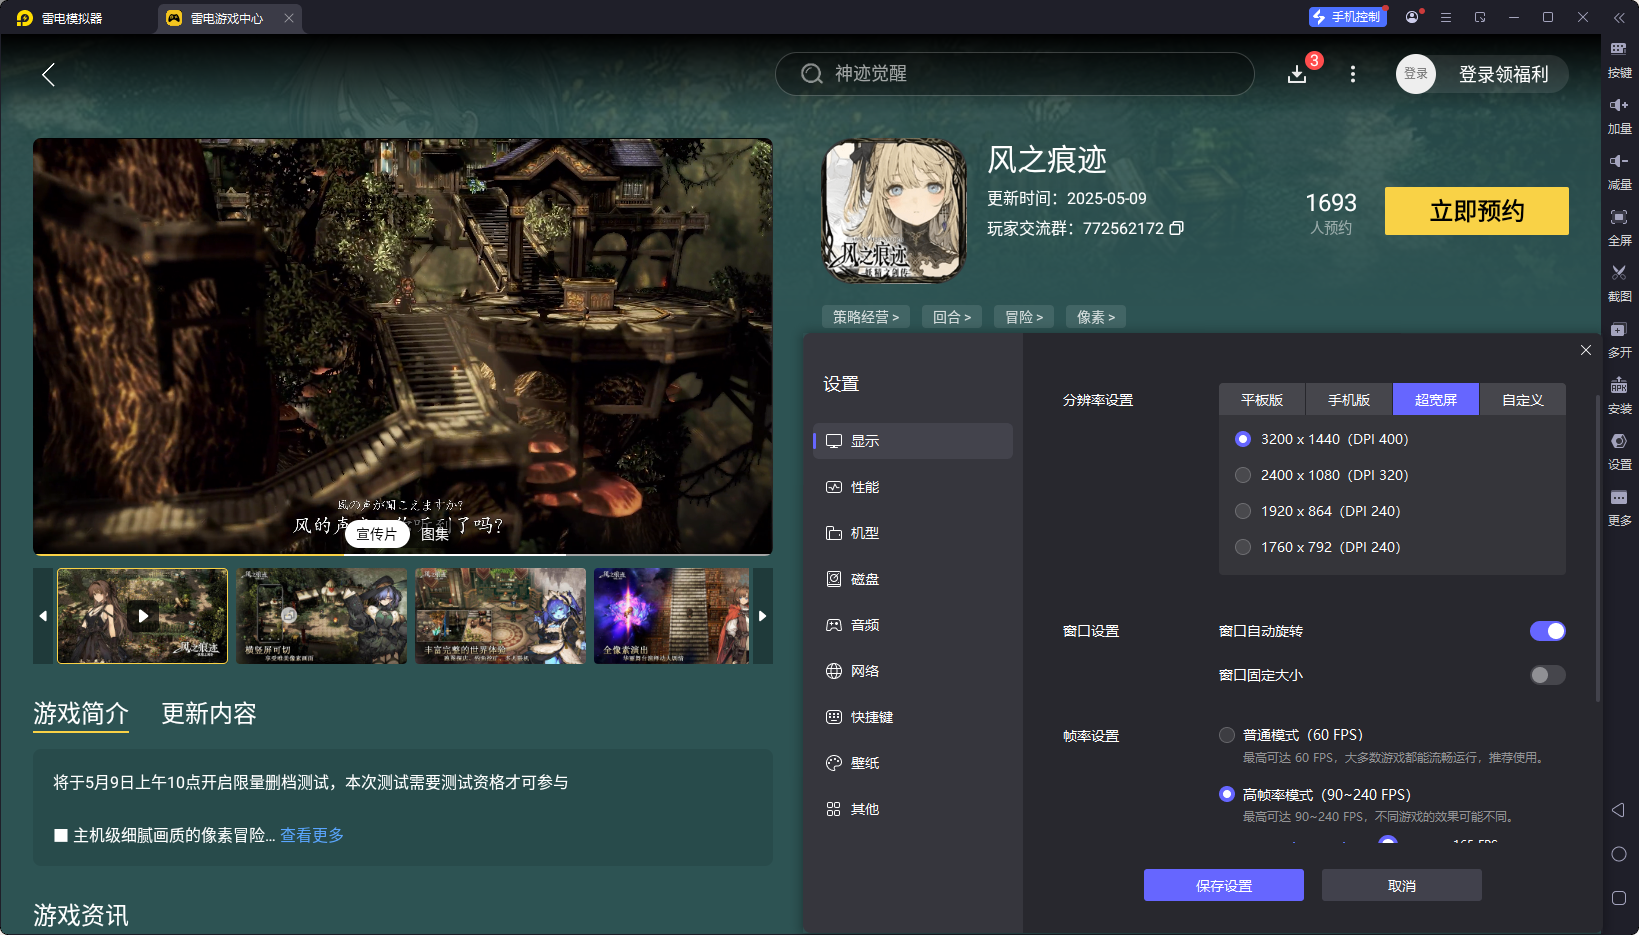Click the volume up (加量) icon

pyautogui.click(x=1618, y=106)
